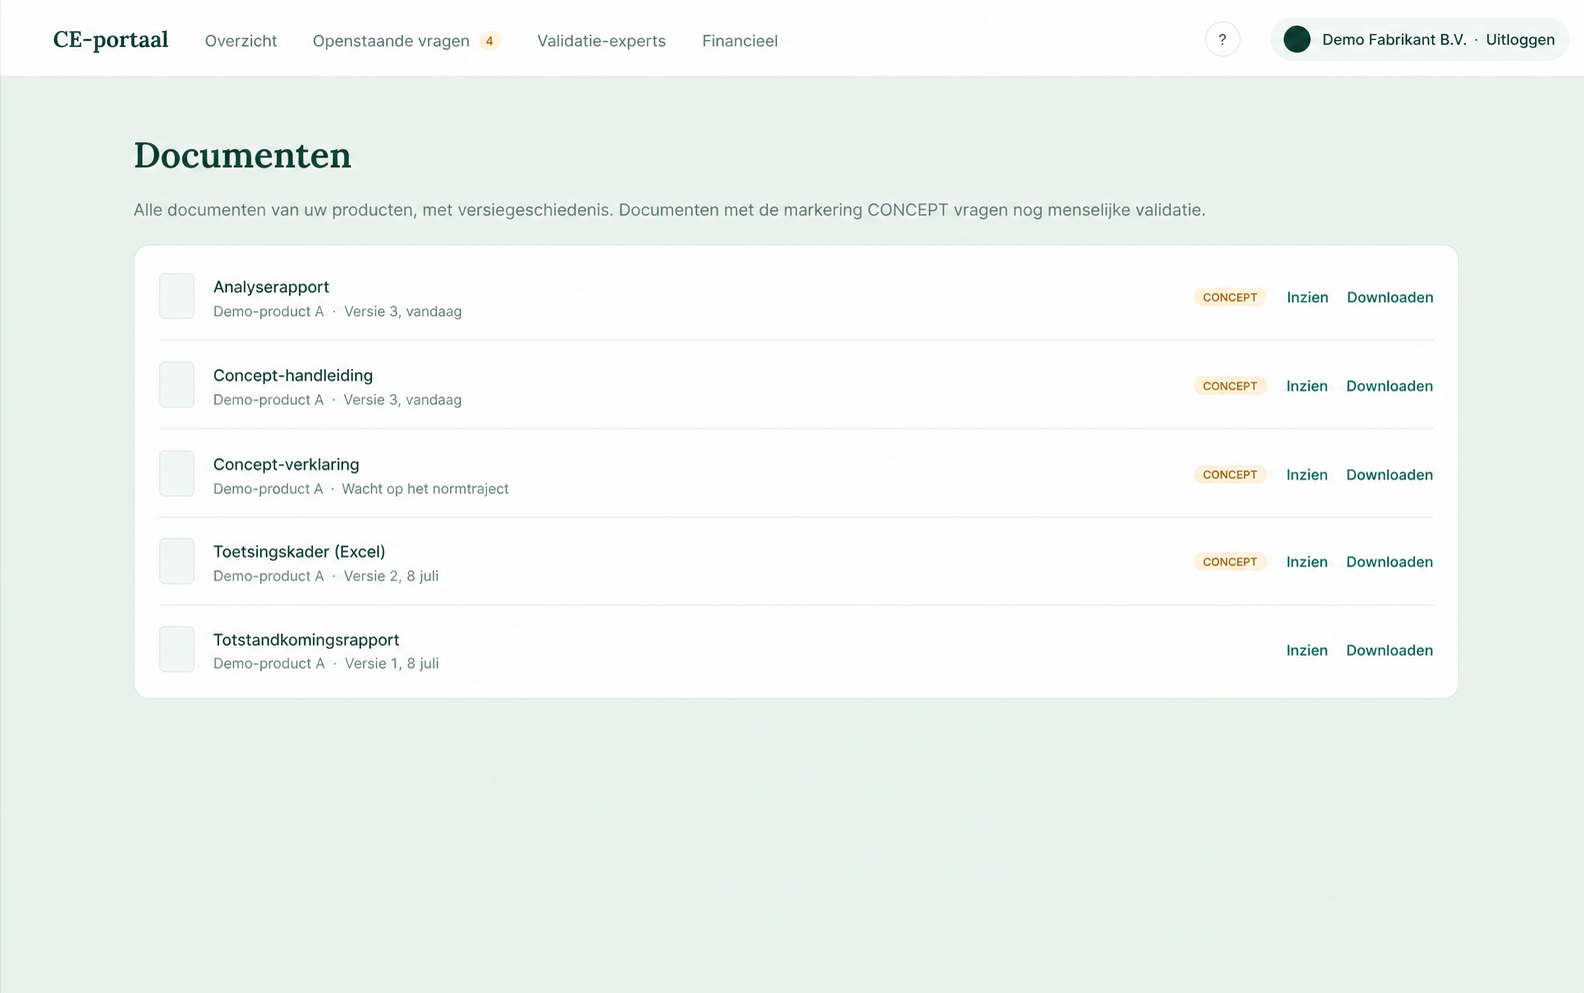This screenshot has height=993, width=1584.
Task: Select the Concept-handleiding title
Action: (x=293, y=376)
